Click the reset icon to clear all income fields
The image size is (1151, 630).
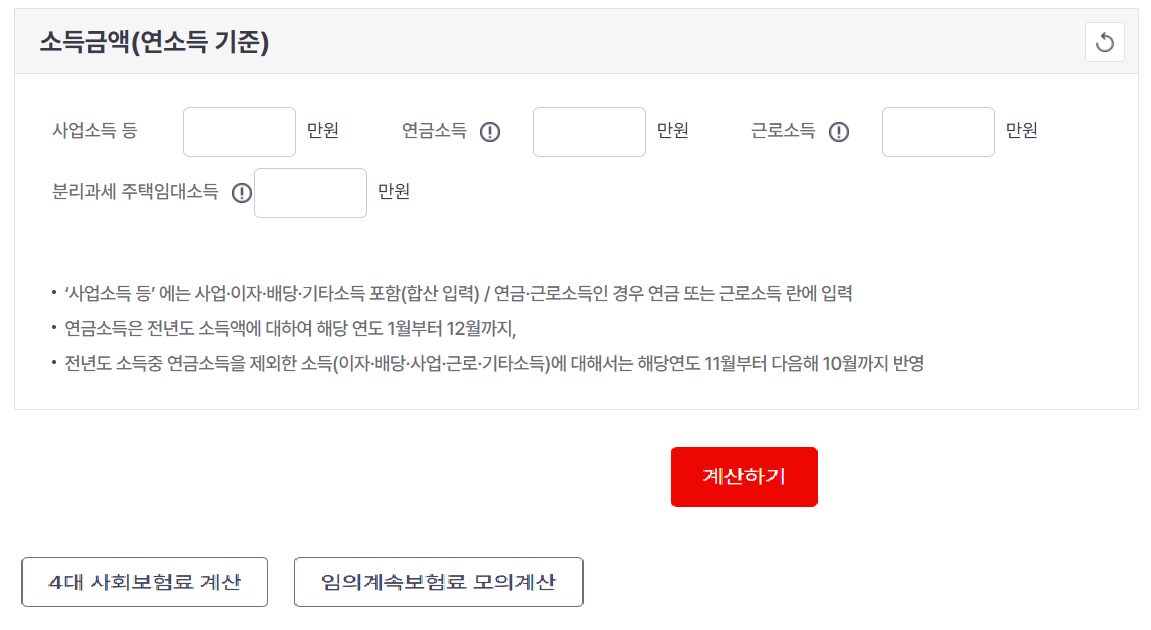pyautogui.click(x=1104, y=42)
